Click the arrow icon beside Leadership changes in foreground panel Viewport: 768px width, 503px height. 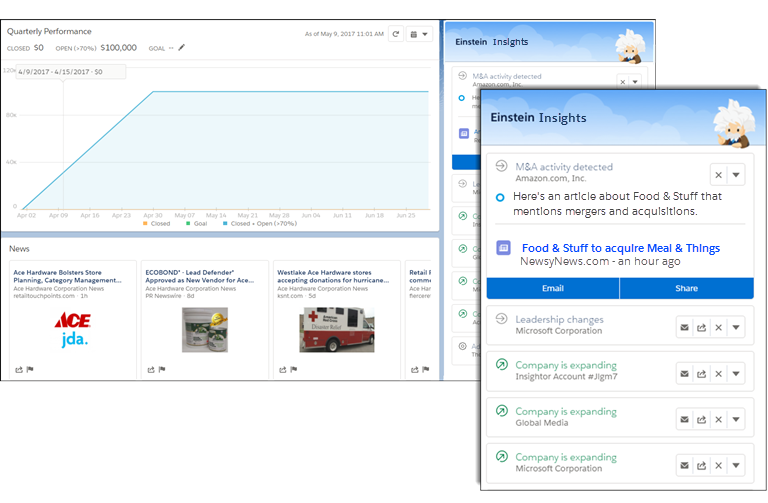[x=501, y=318]
